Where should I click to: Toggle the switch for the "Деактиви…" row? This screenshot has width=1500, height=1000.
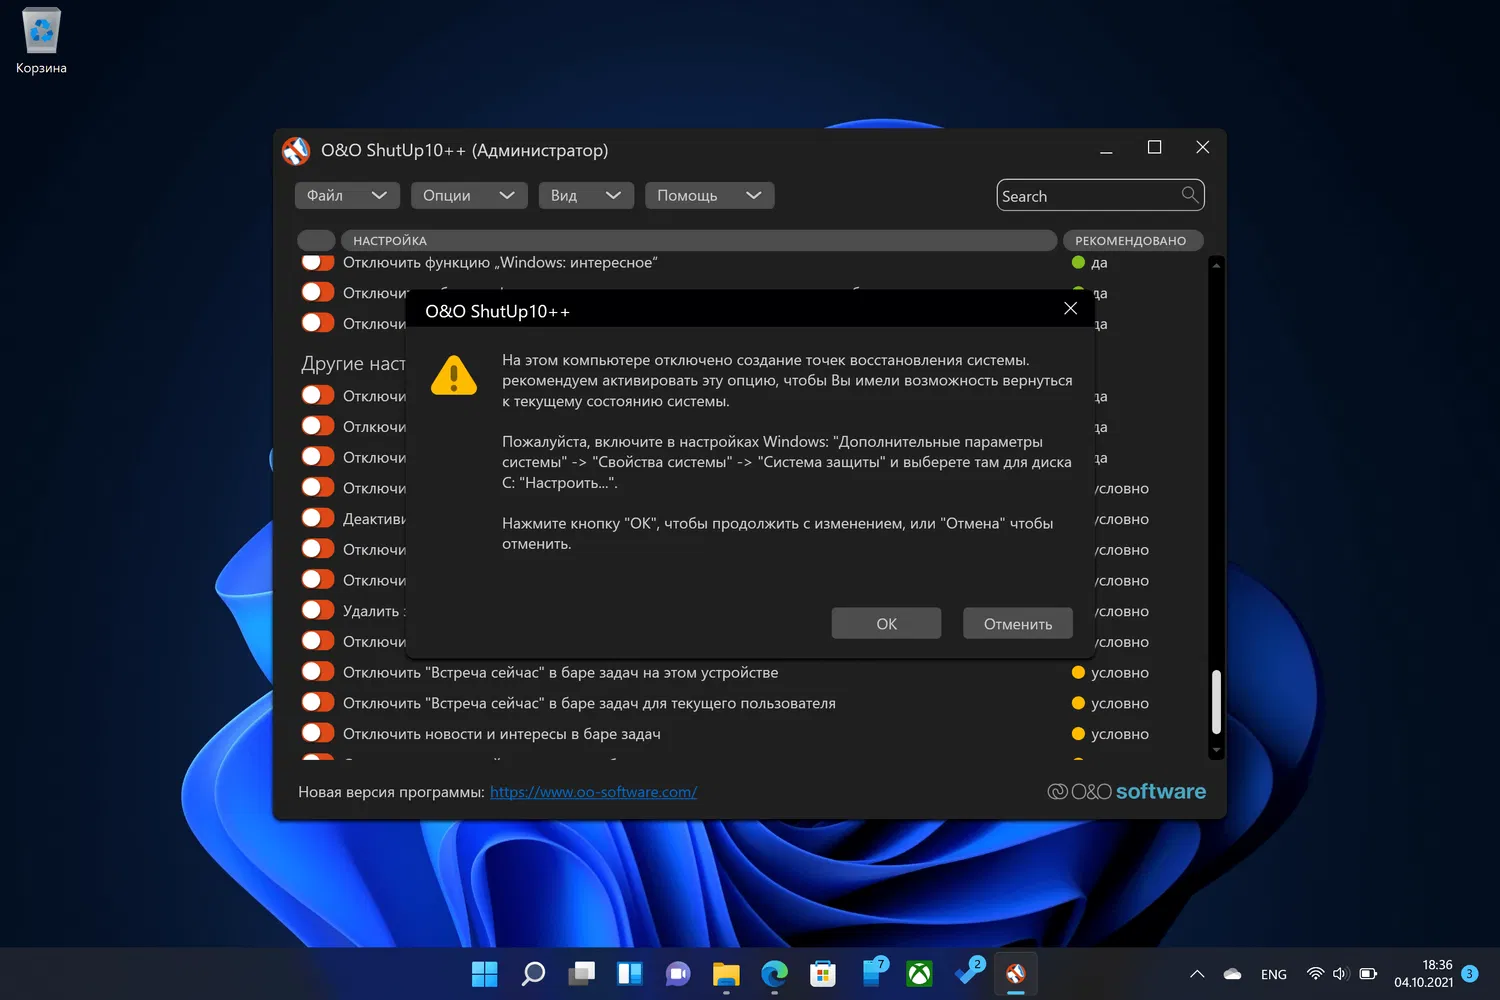click(318, 518)
